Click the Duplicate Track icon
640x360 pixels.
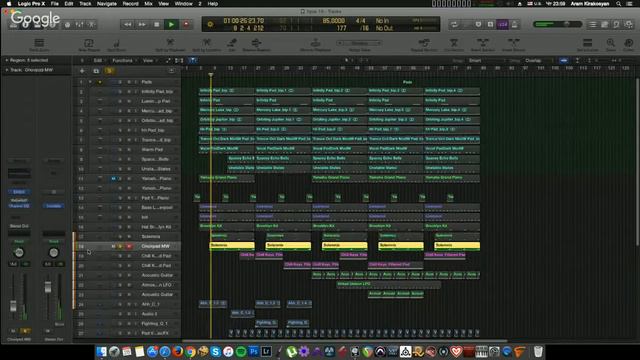click(96, 71)
